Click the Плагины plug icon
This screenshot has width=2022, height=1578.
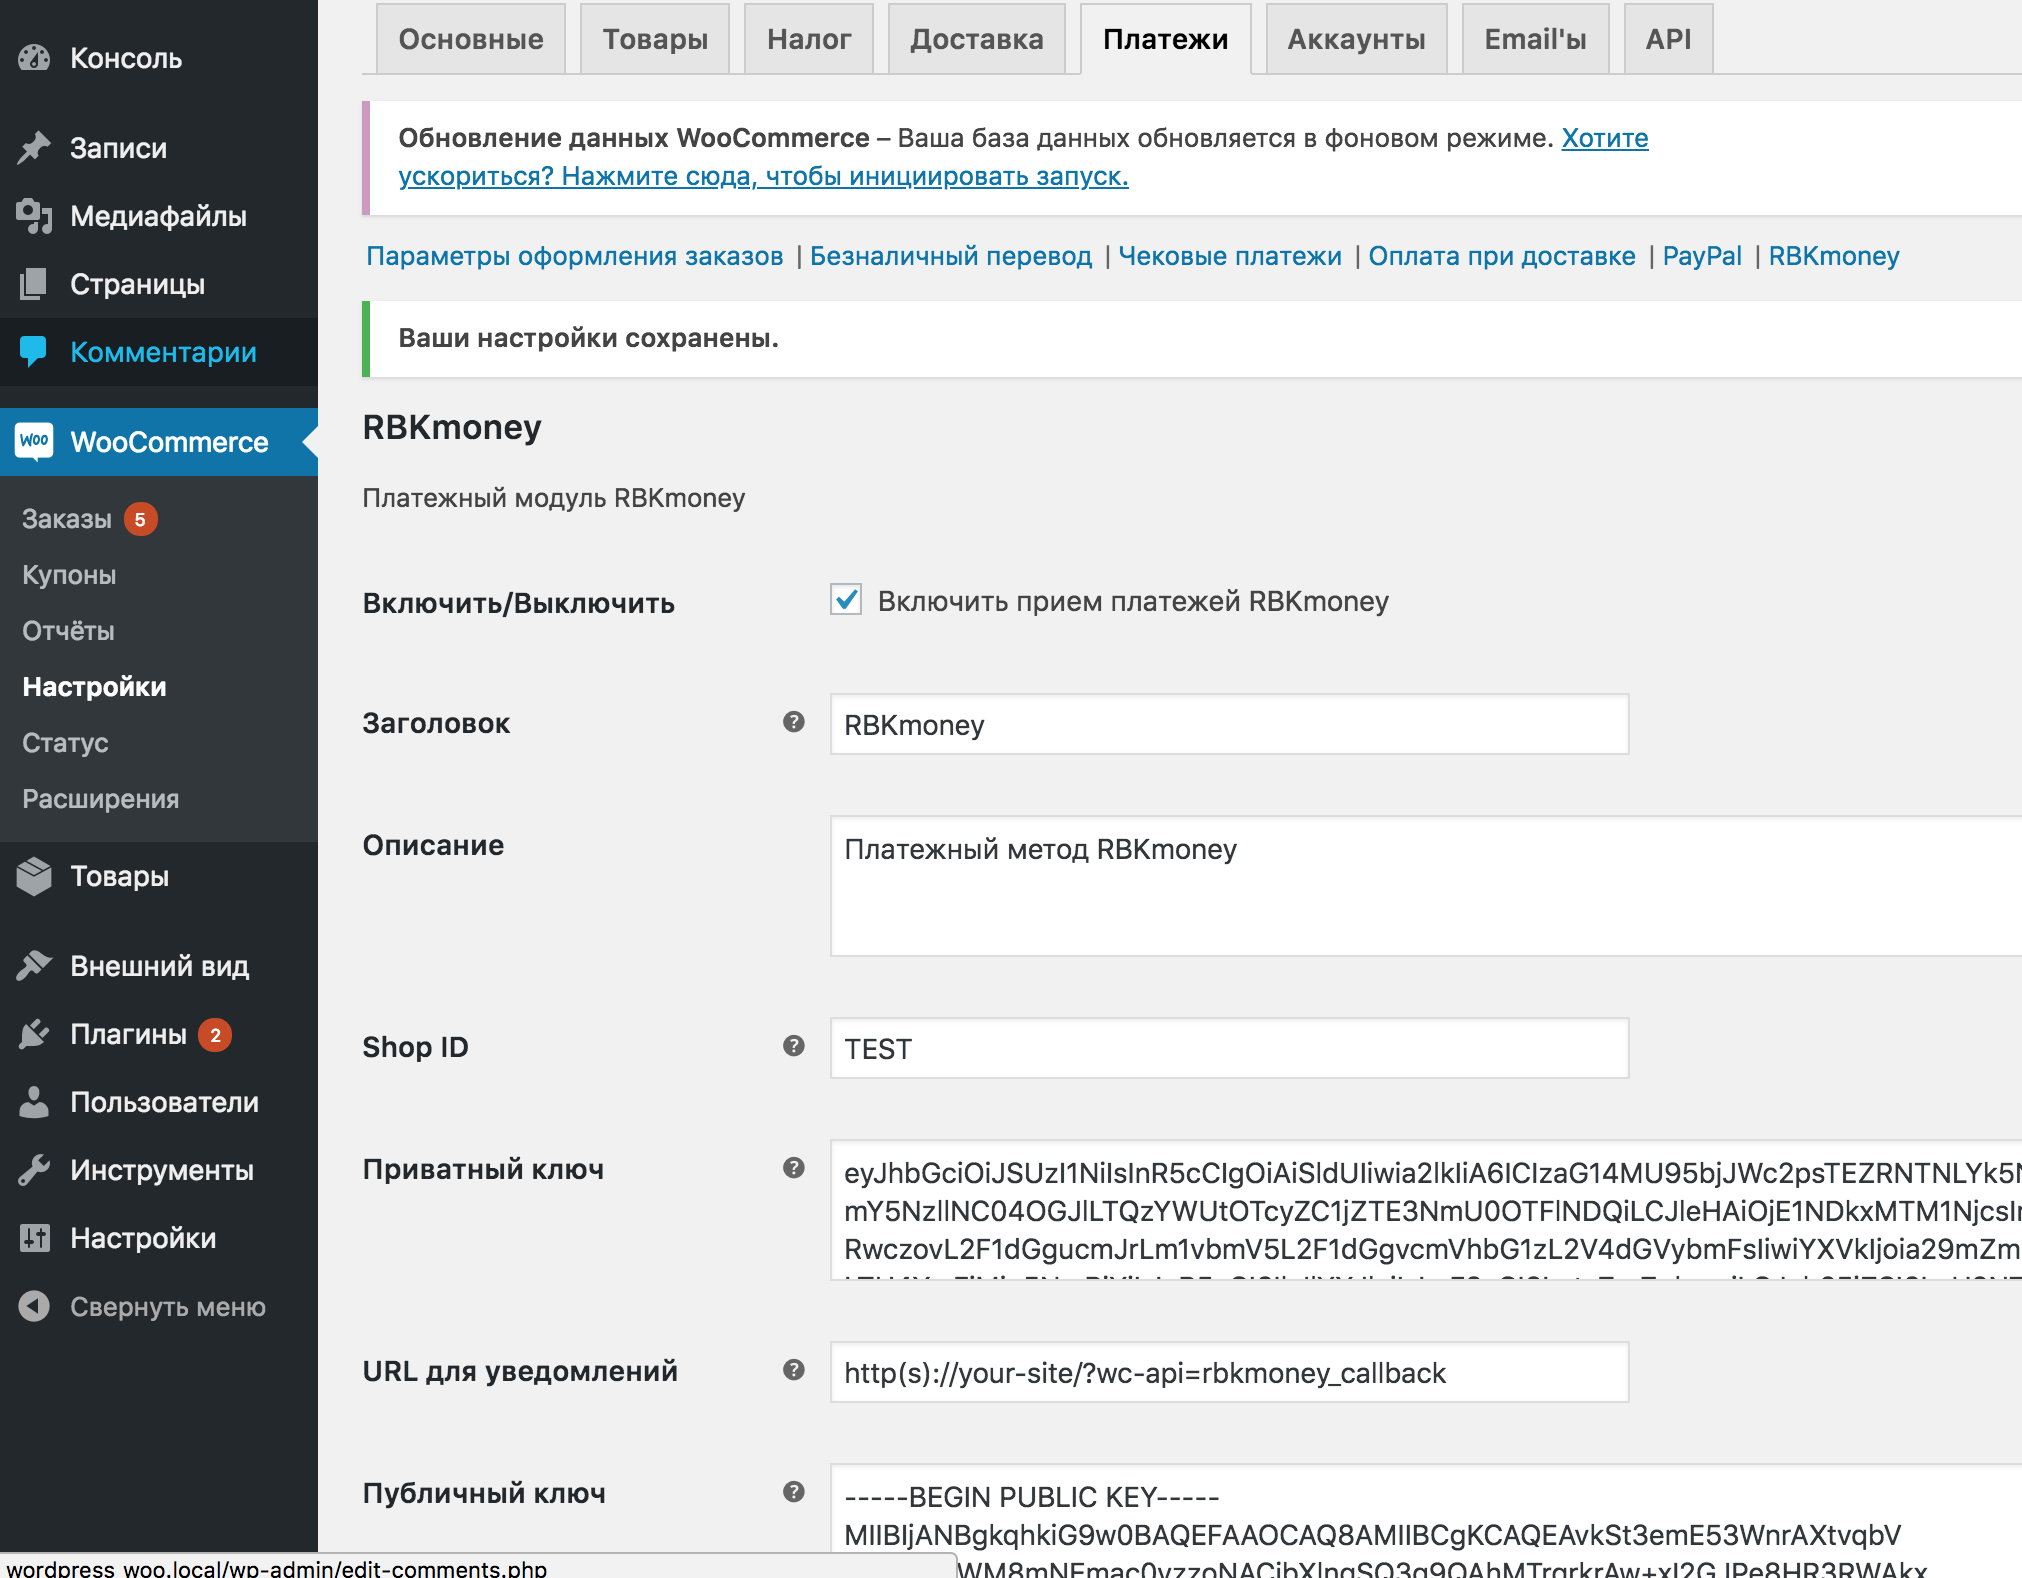click(34, 1034)
